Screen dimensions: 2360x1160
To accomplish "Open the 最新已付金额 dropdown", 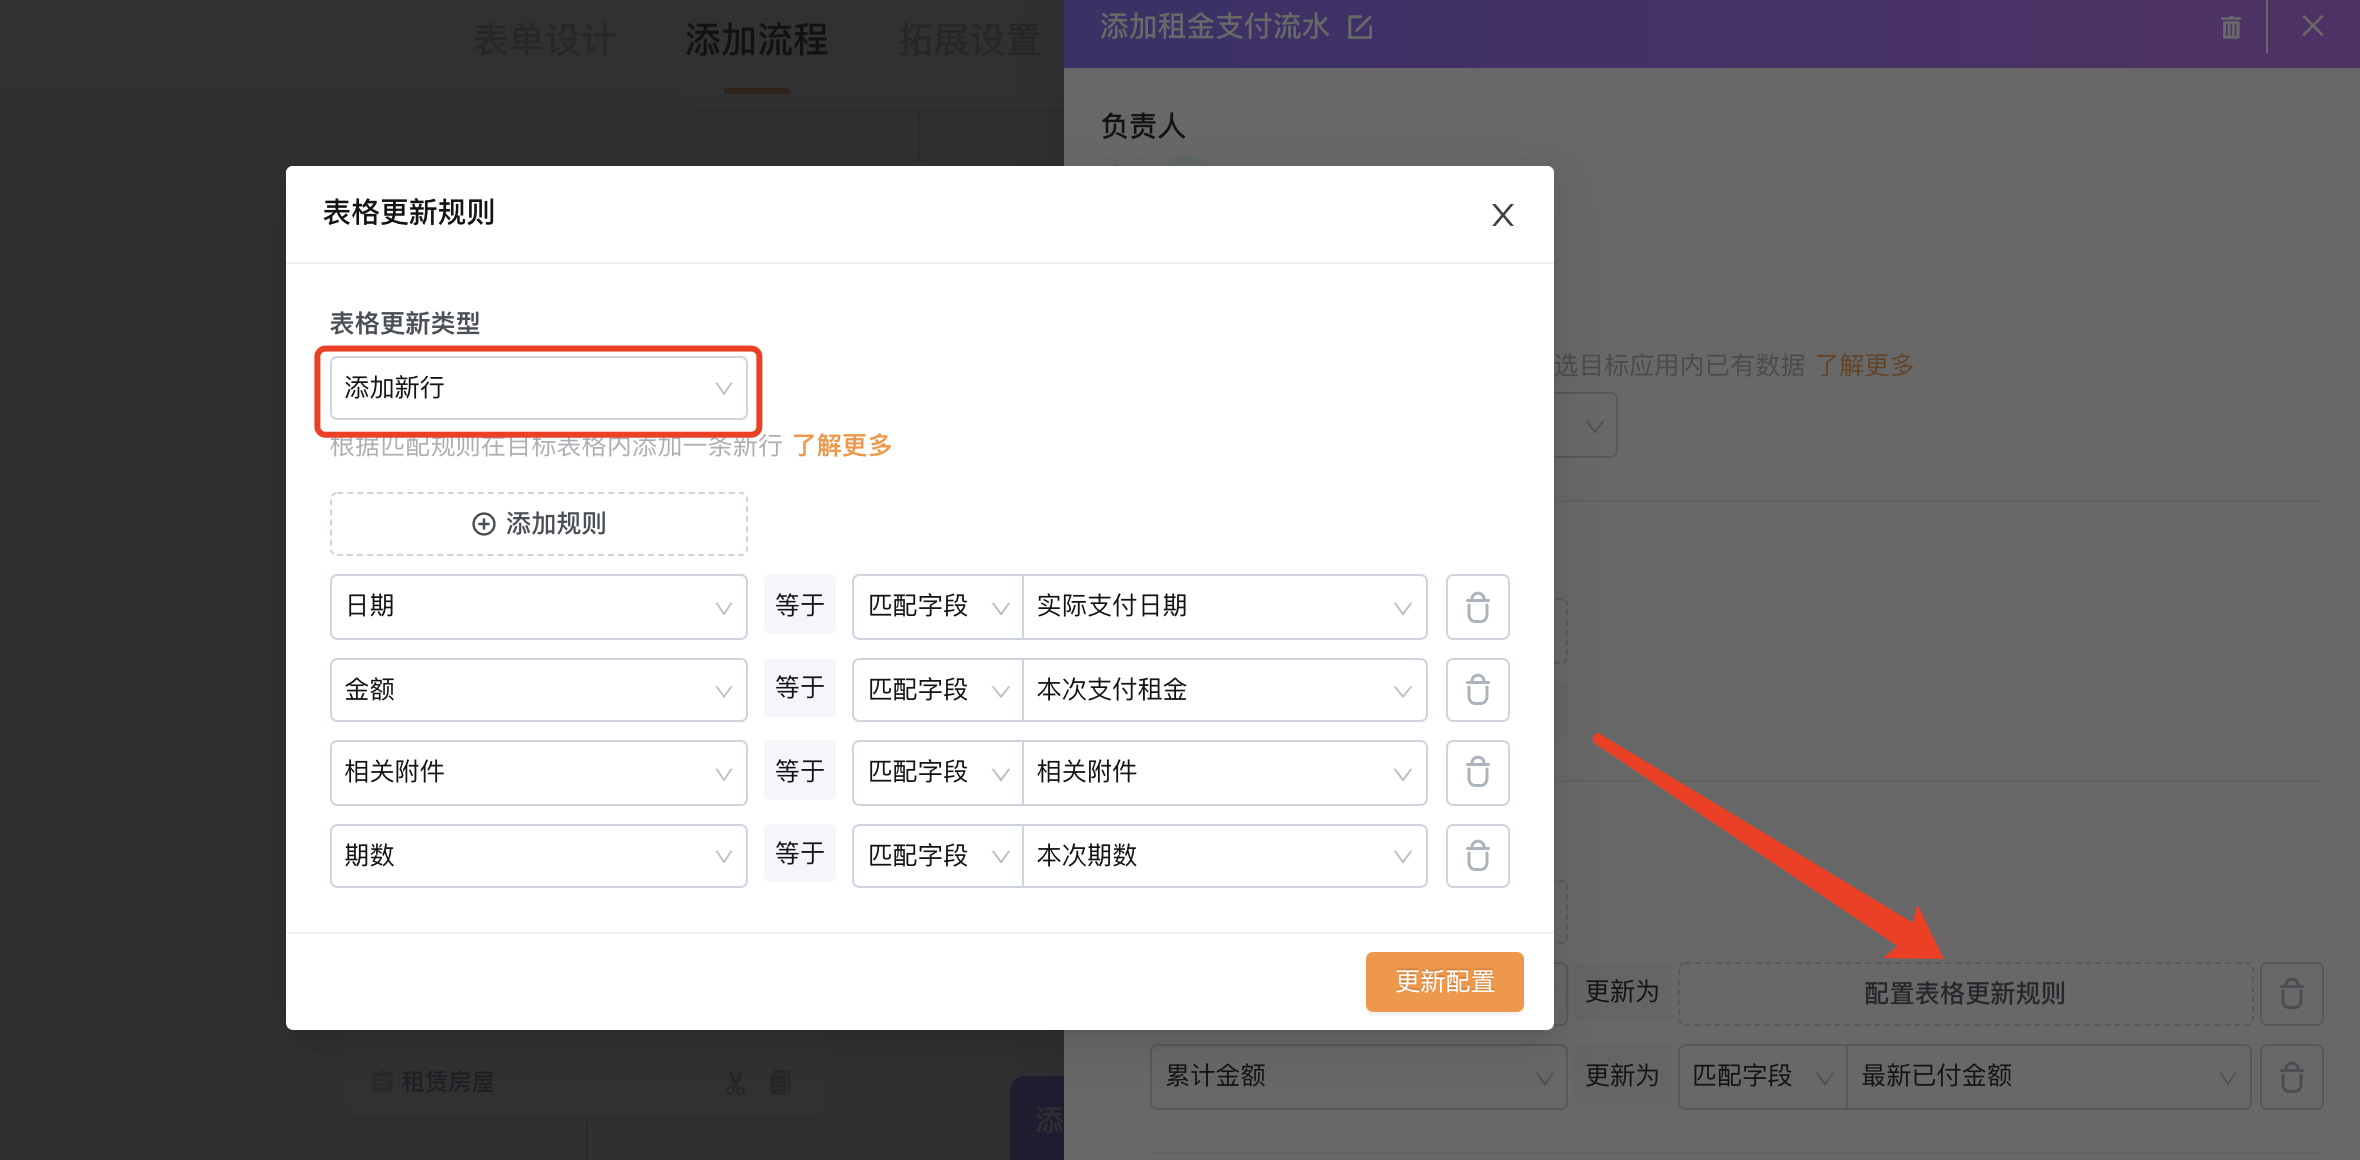I will pos(2048,1076).
